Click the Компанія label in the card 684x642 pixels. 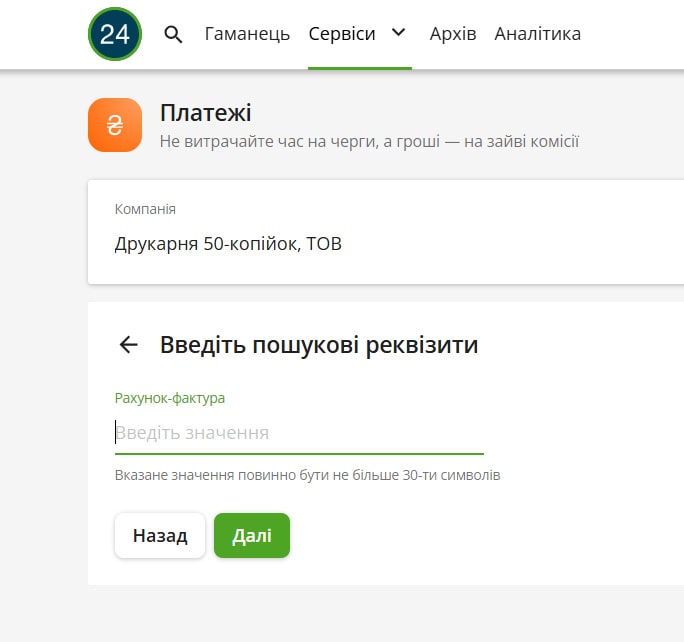[145, 209]
